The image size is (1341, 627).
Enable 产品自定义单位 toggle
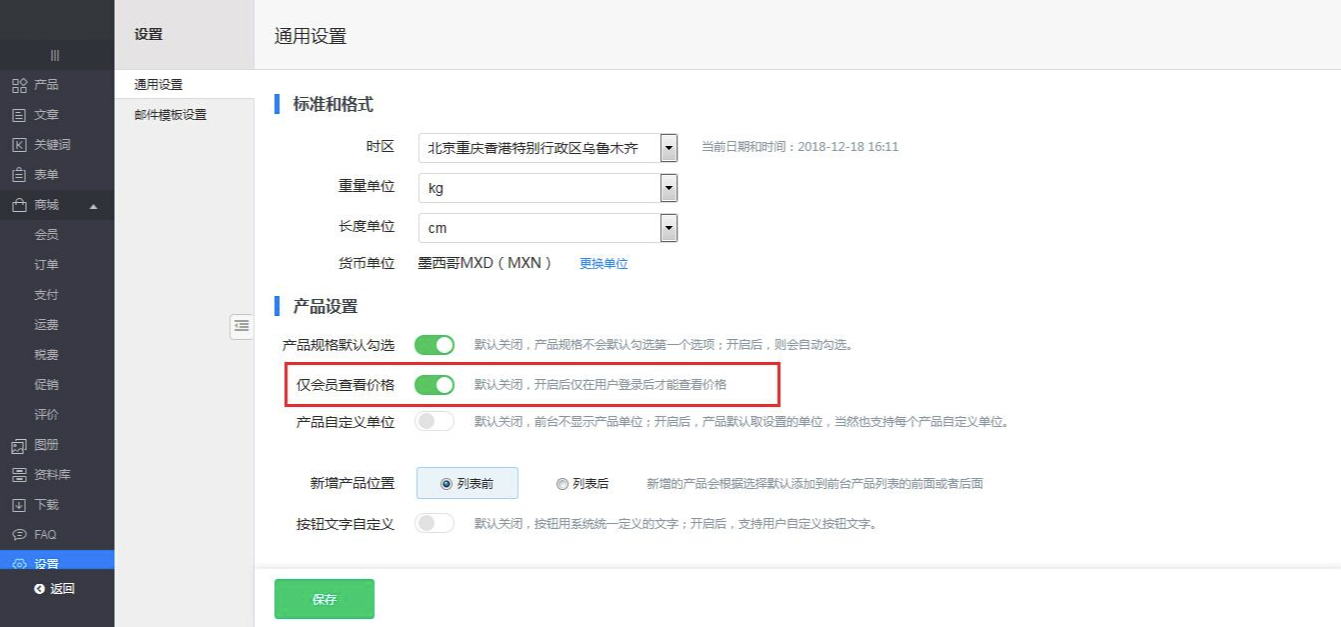click(435, 422)
